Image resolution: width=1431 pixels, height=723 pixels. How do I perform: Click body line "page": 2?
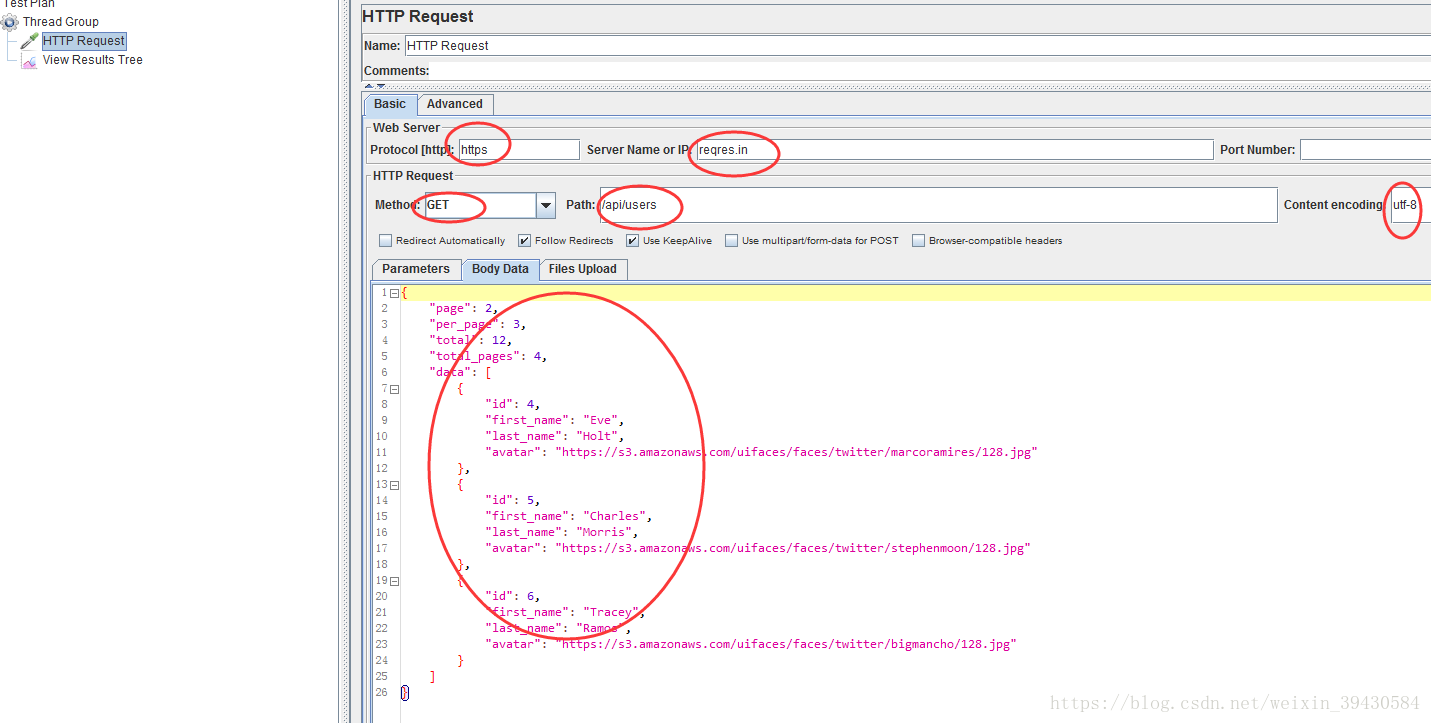tap(463, 309)
